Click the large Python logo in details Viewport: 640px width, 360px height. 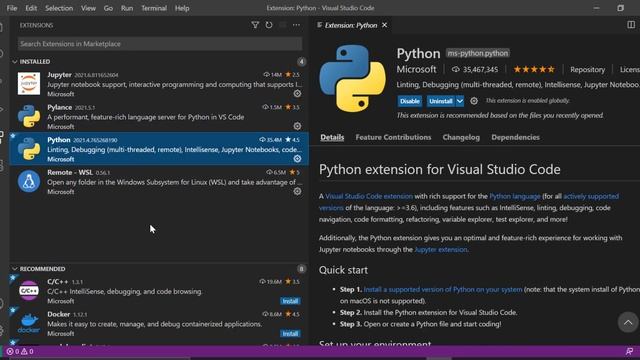point(353,78)
